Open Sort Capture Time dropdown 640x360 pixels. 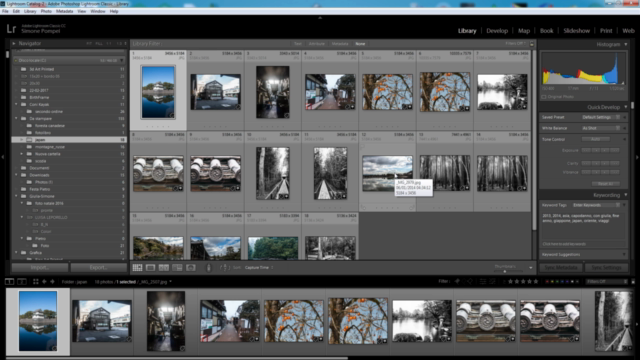(x=259, y=268)
